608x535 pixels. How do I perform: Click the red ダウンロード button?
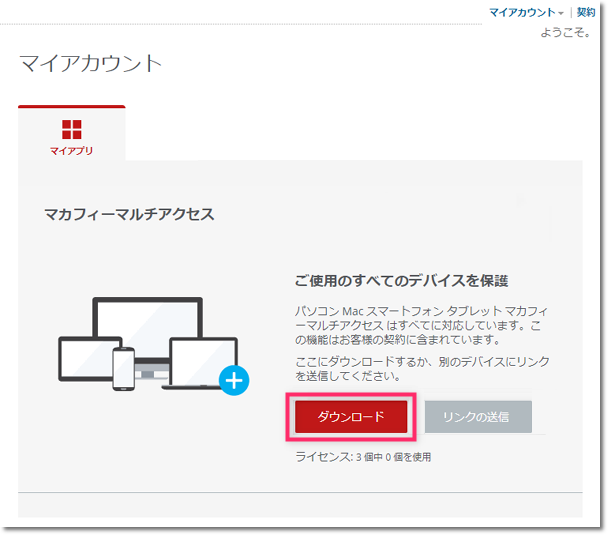351,417
